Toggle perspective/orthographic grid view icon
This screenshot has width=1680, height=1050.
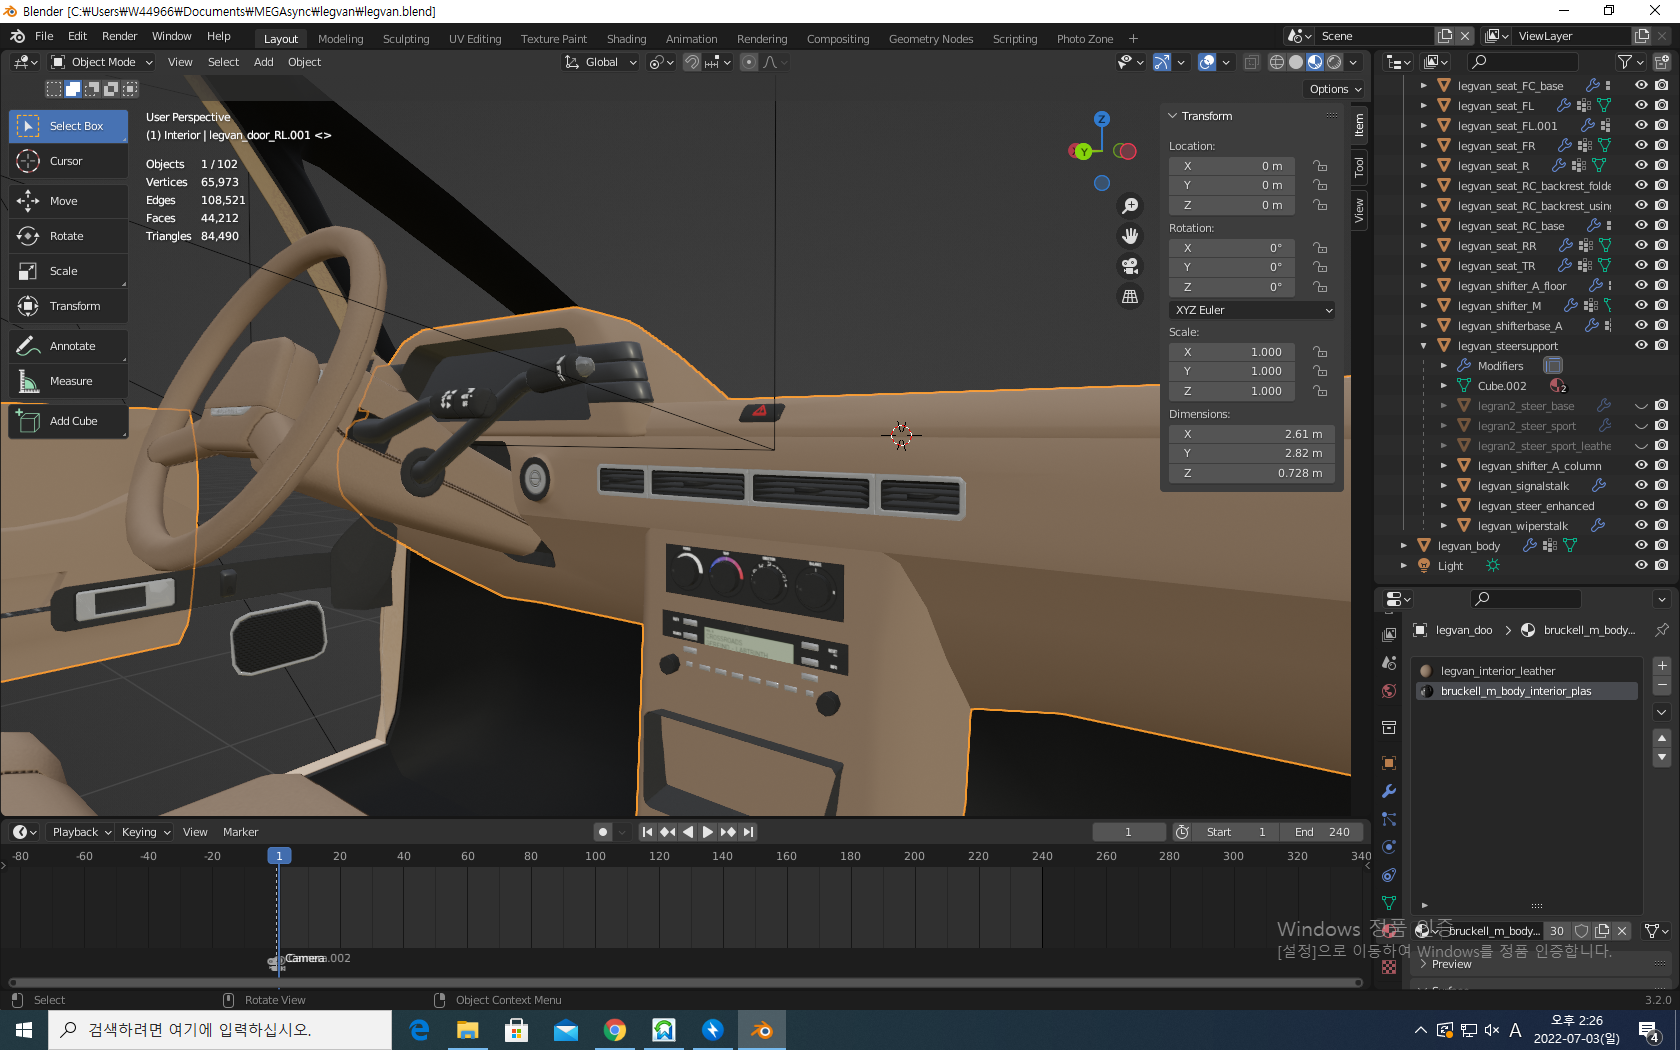1130,296
